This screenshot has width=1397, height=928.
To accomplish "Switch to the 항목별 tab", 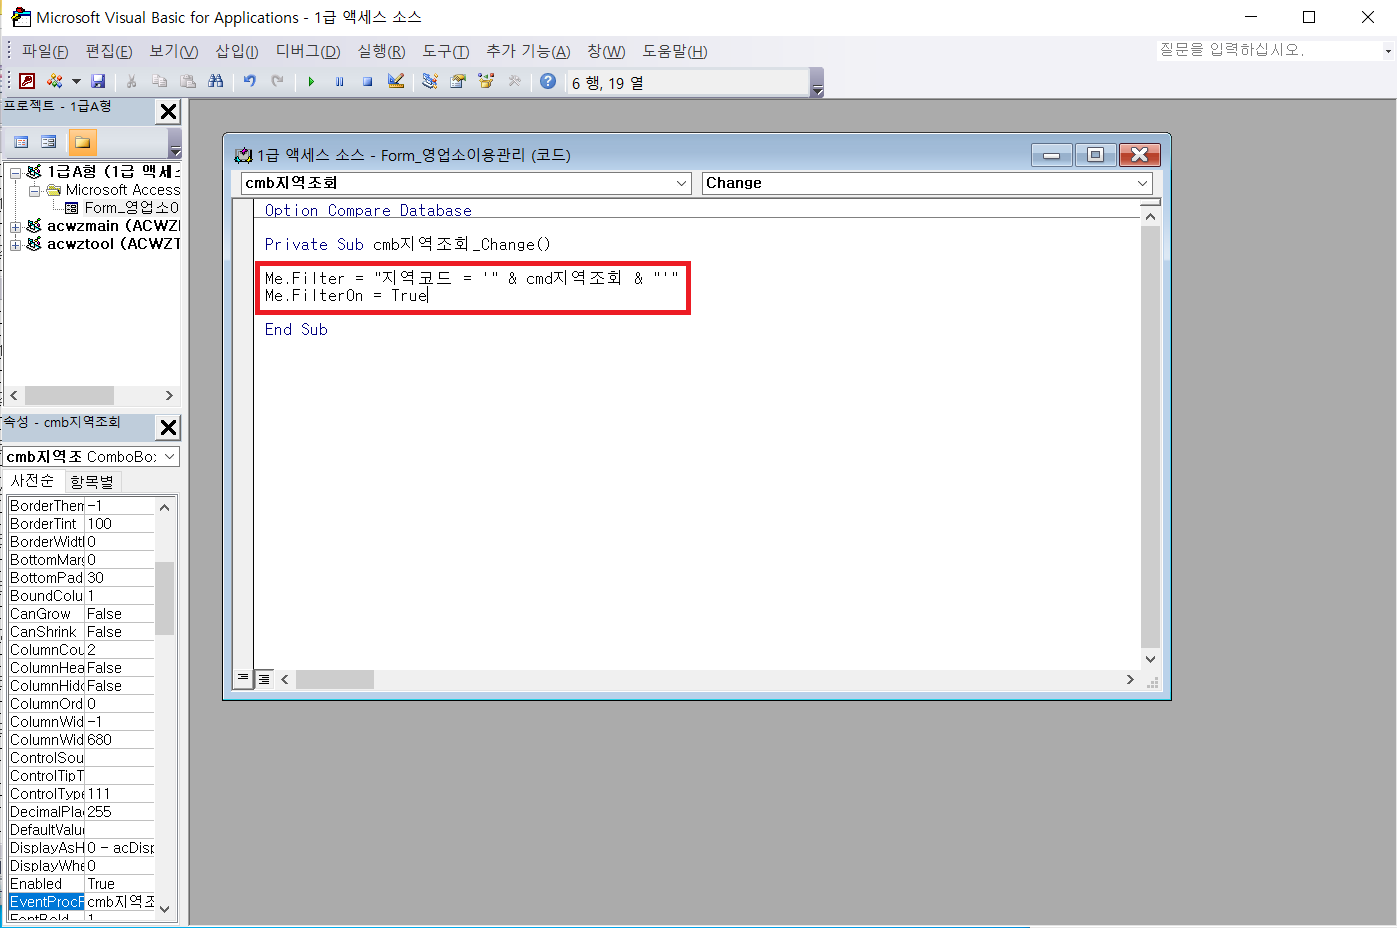I will point(92,482).
